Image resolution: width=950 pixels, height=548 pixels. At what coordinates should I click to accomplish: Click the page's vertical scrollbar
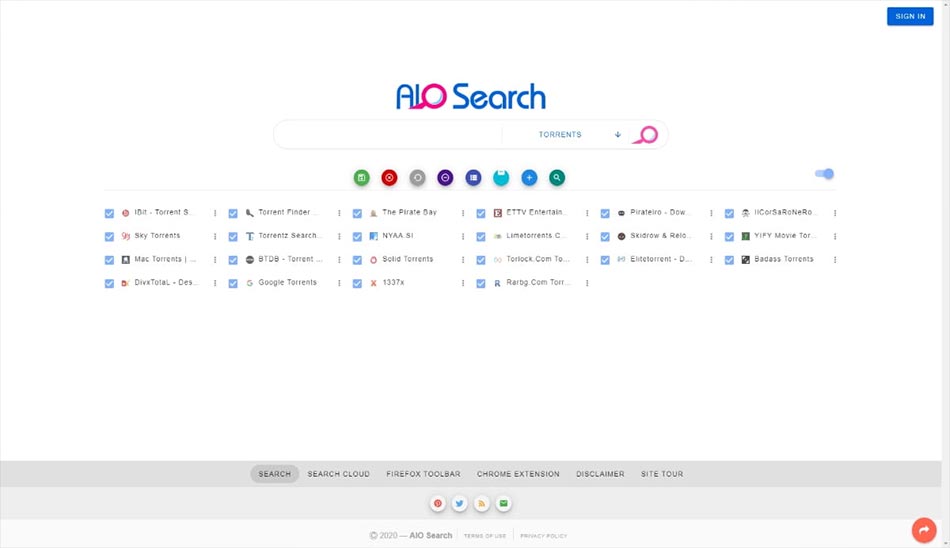(x=946, y=274)
